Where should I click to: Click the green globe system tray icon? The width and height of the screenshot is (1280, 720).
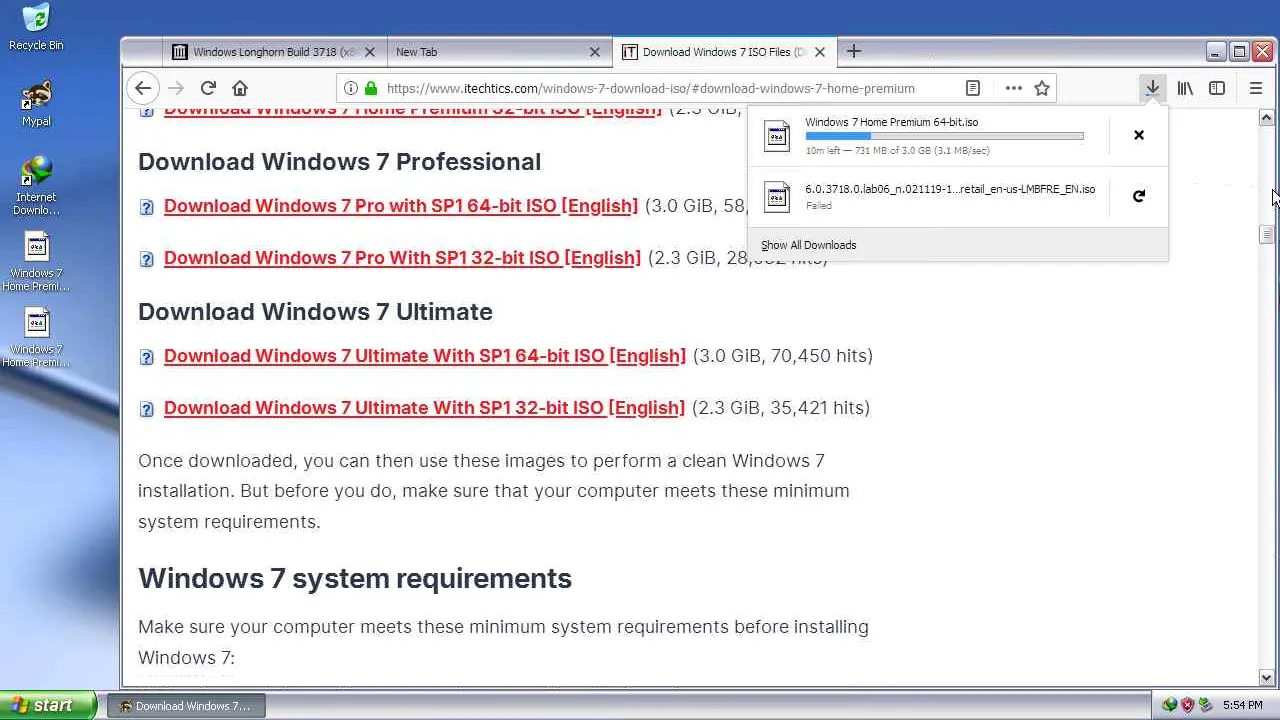[1169, 706]
